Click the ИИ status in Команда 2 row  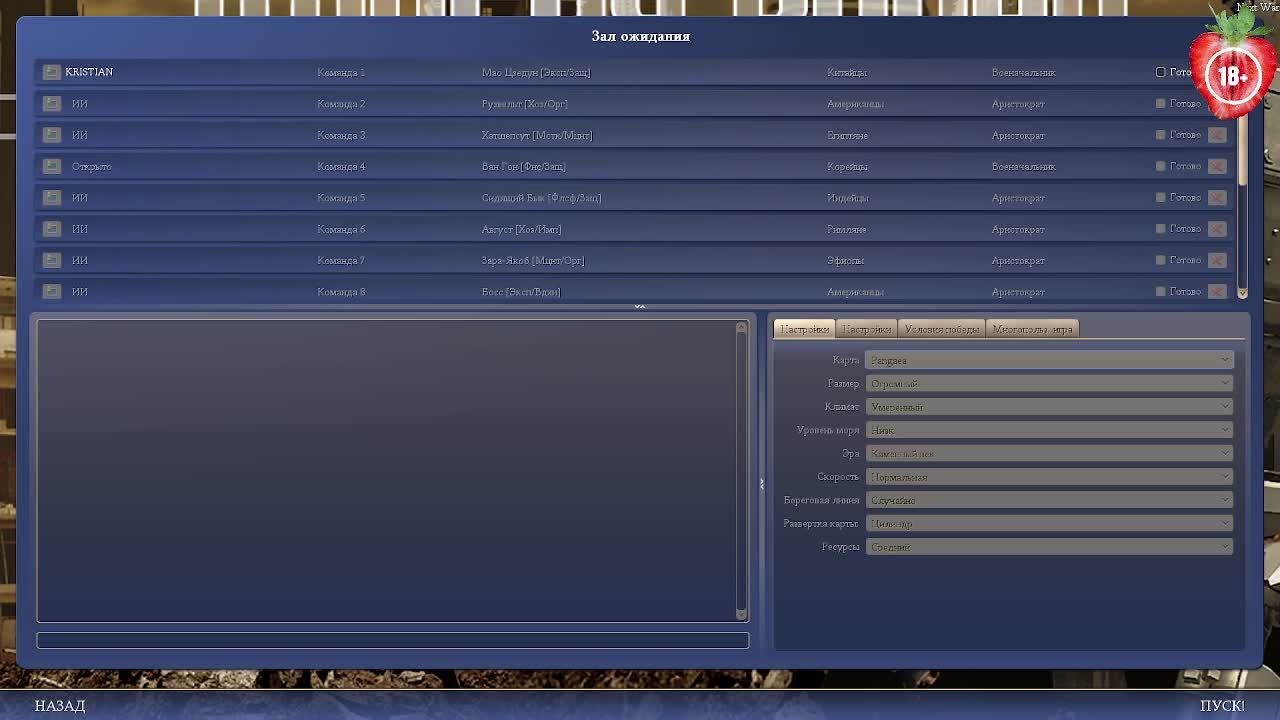(x=79, y=103)
